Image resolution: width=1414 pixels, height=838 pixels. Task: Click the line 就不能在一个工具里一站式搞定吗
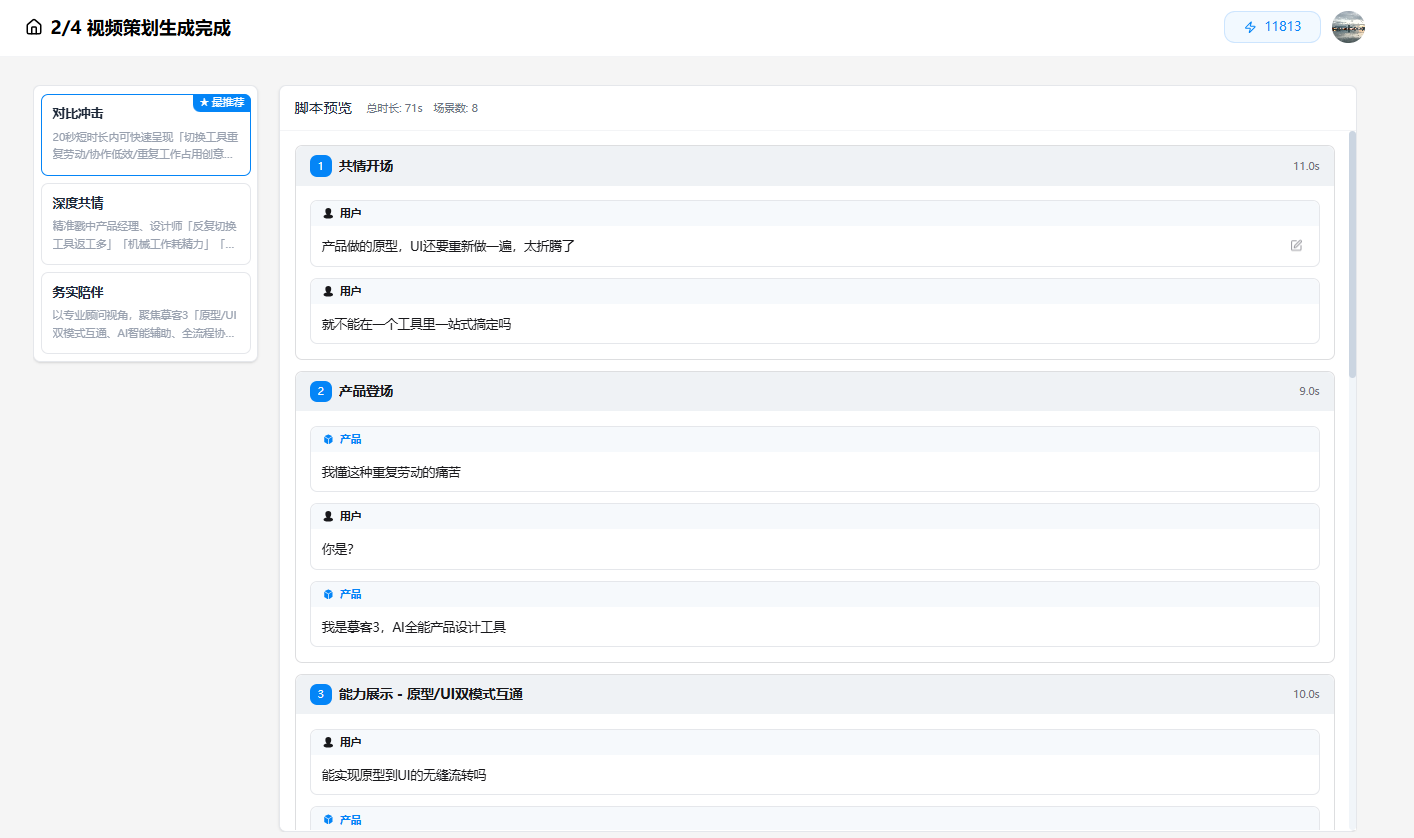pos(416,324)
